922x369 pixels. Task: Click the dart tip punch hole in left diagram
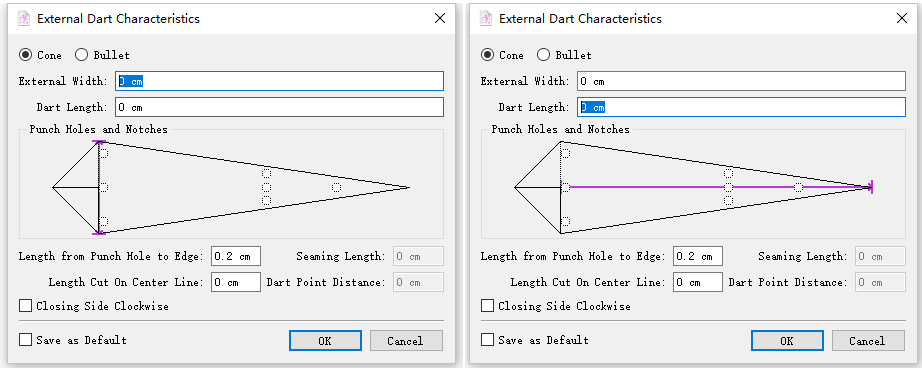coord(336,187)
